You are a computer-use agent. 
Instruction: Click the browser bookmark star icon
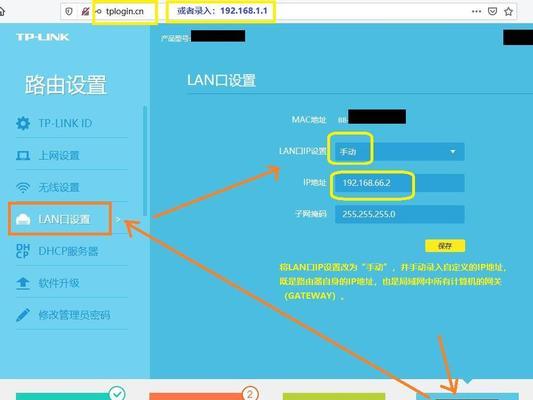click(508, 11)
